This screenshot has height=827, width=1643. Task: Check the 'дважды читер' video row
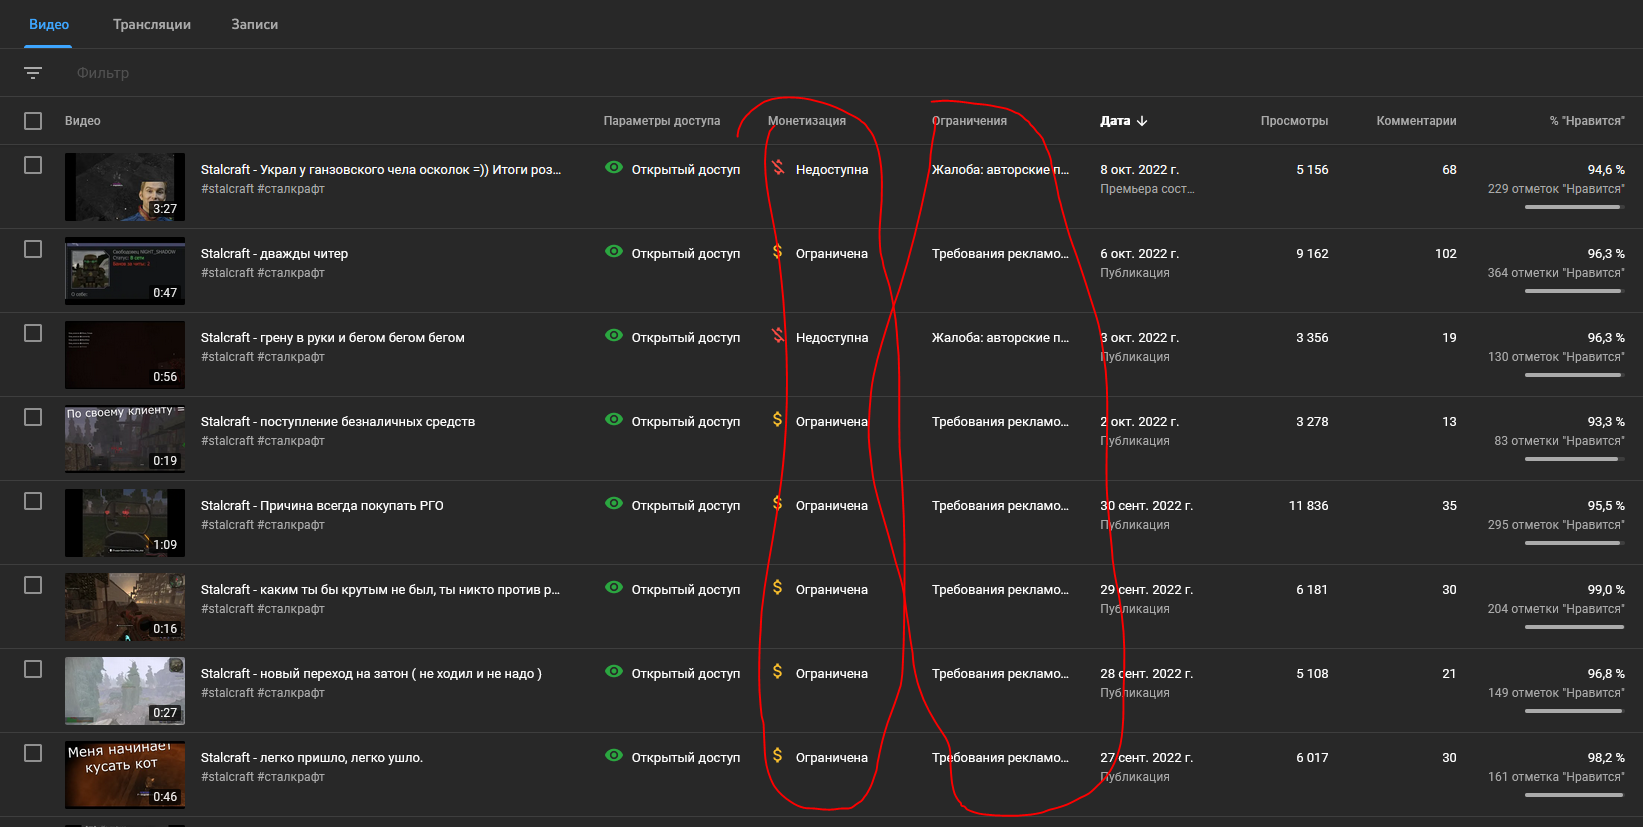[x=33, y=249]
